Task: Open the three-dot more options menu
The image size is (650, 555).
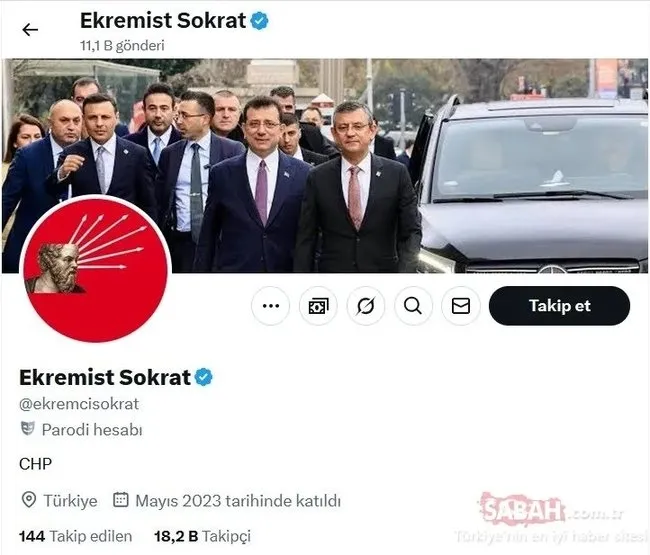Action: [271, 306]
